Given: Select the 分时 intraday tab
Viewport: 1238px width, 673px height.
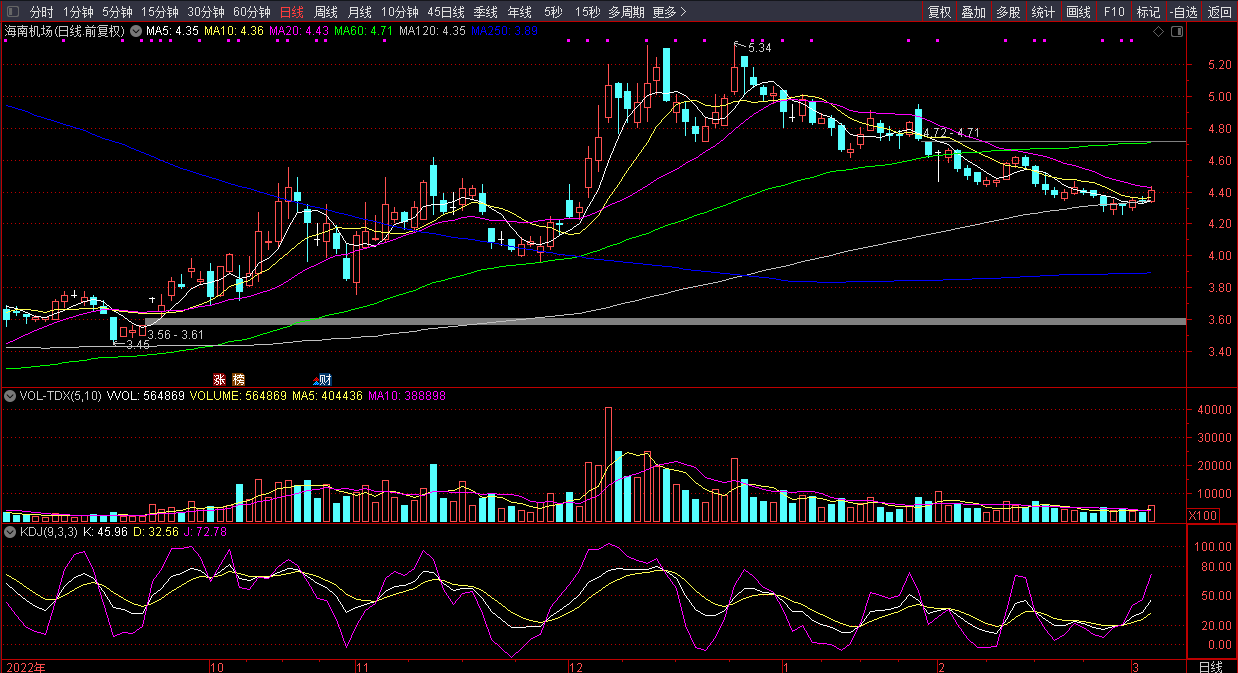Looking at the screenshot, I should point(41,12).
